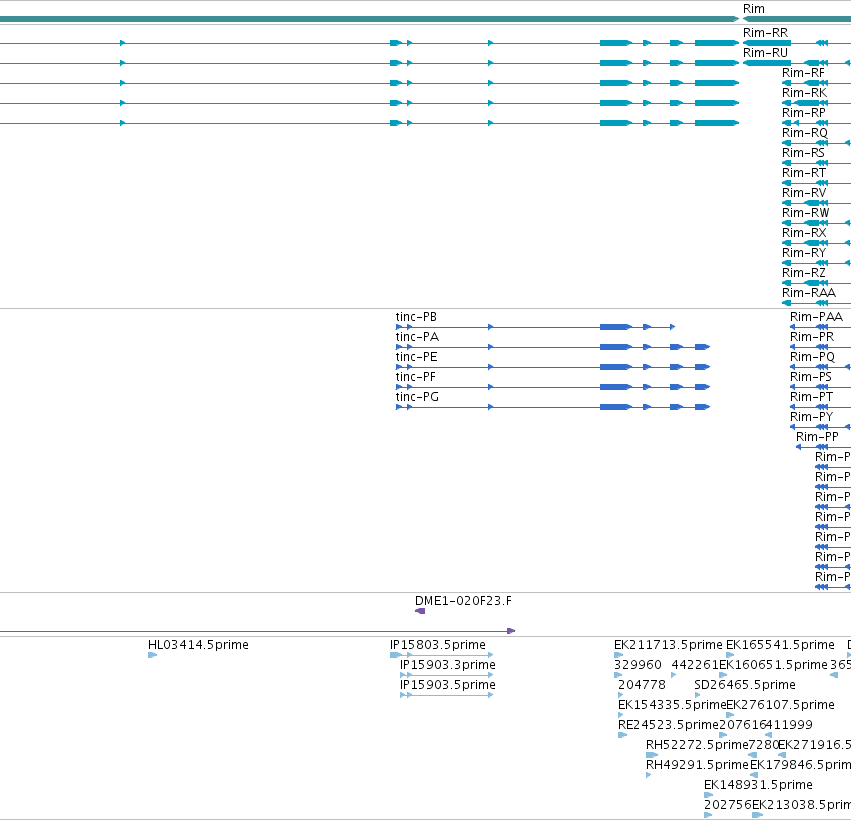Open the tinc-PB protein label

tap(416, 317)
